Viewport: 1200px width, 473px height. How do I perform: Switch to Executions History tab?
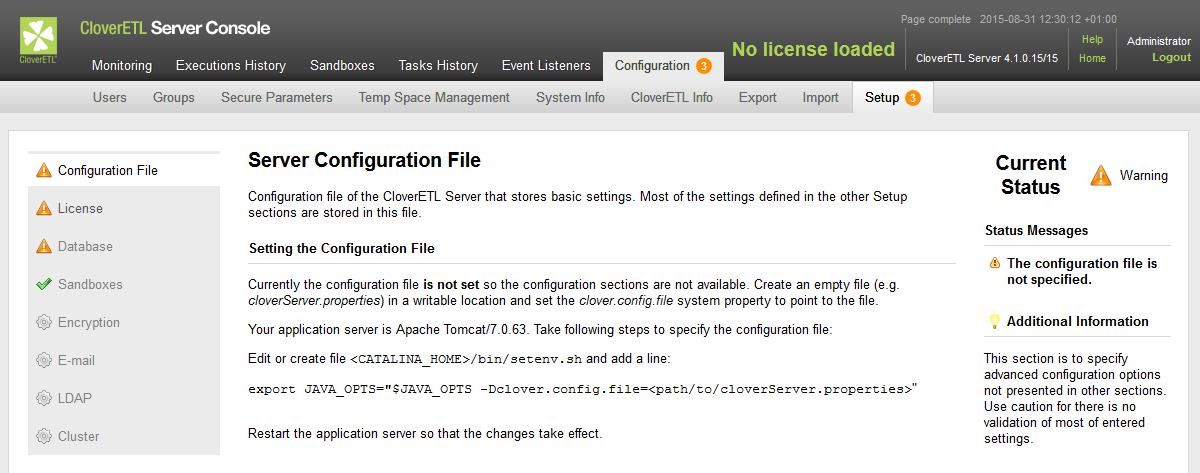pos(231,65)
